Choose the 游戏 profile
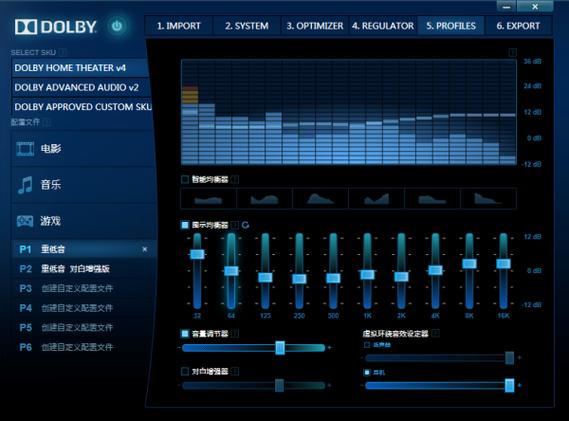The image size is (569, 421). tap(83, 221)
